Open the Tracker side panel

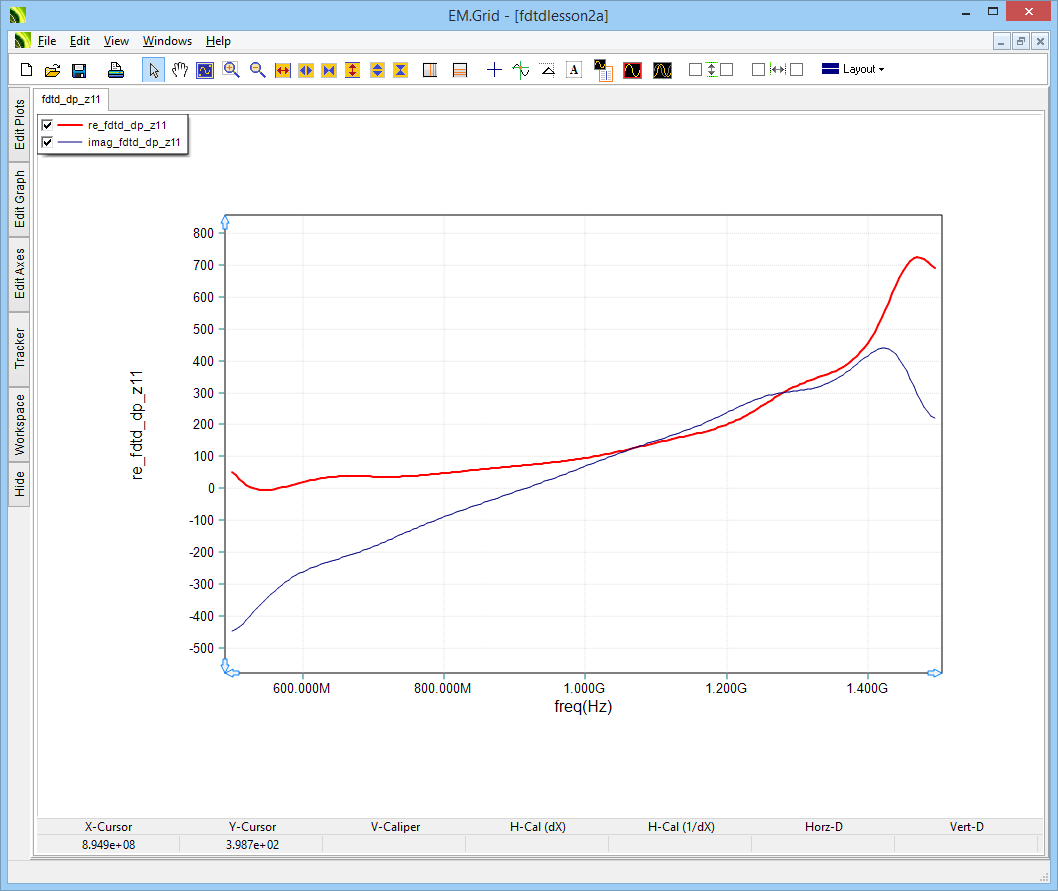(x=20, y=349)
